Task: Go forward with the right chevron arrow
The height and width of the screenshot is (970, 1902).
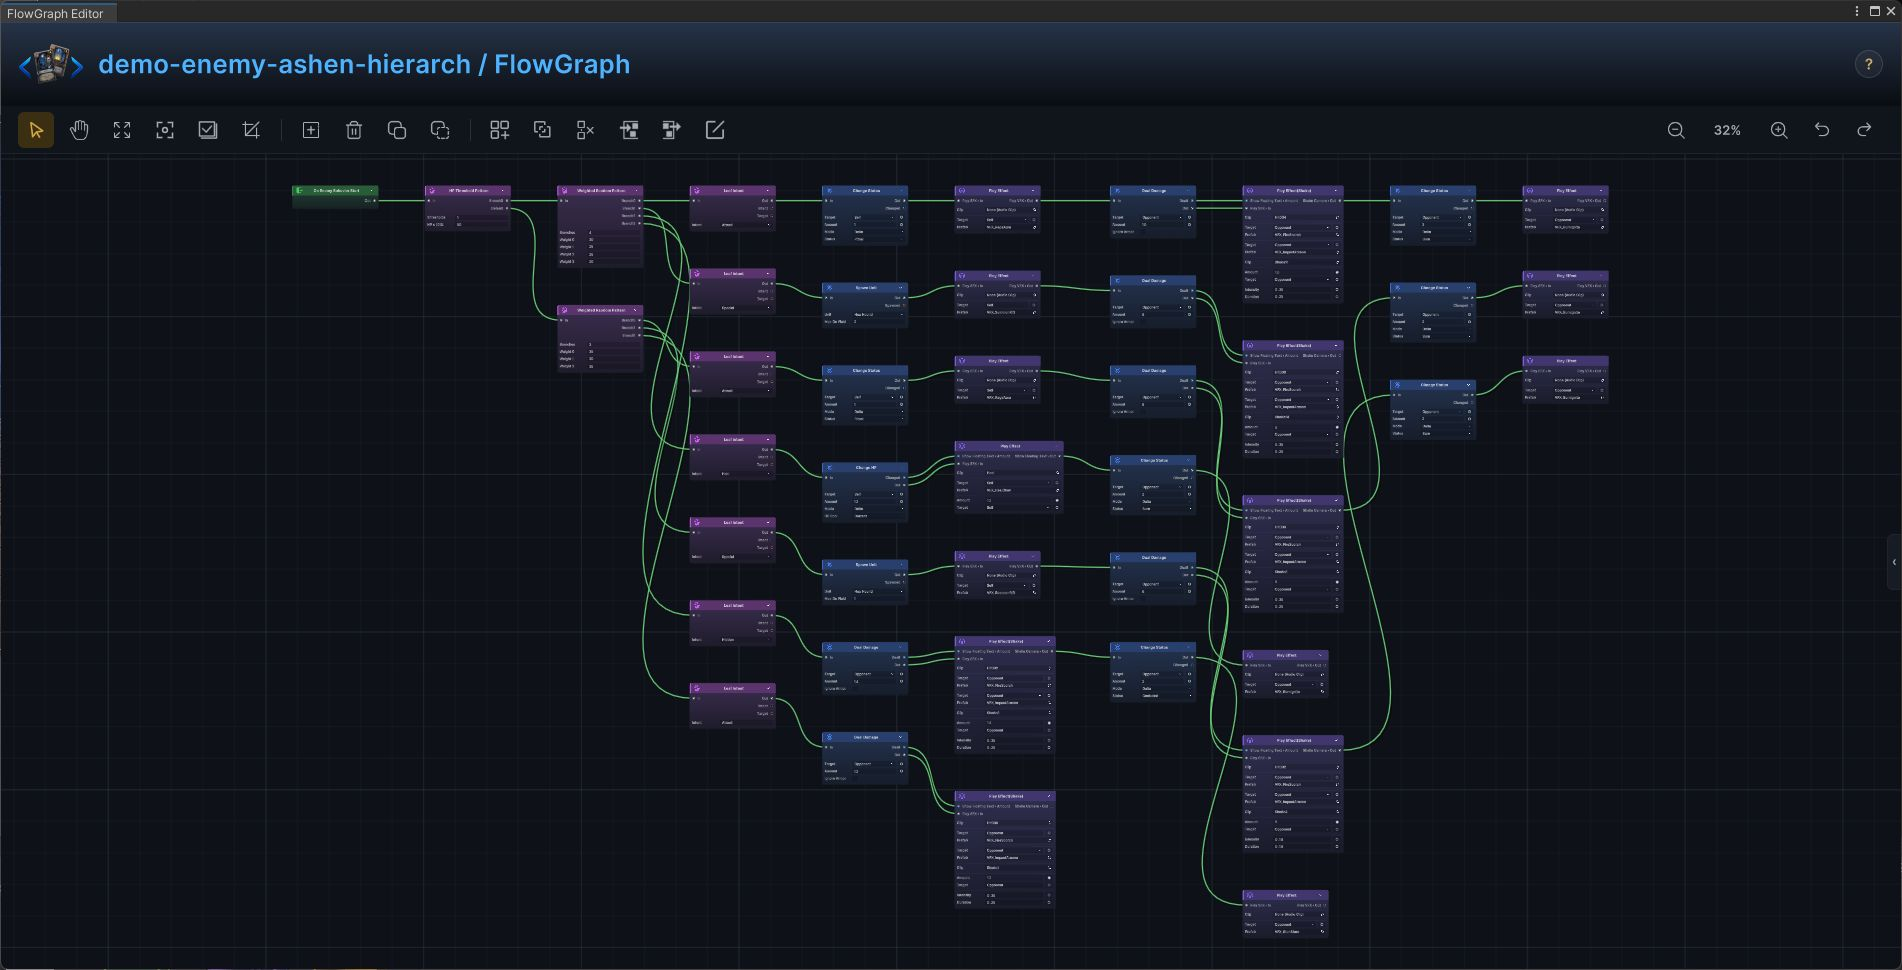Action: (x=77, y=67)
